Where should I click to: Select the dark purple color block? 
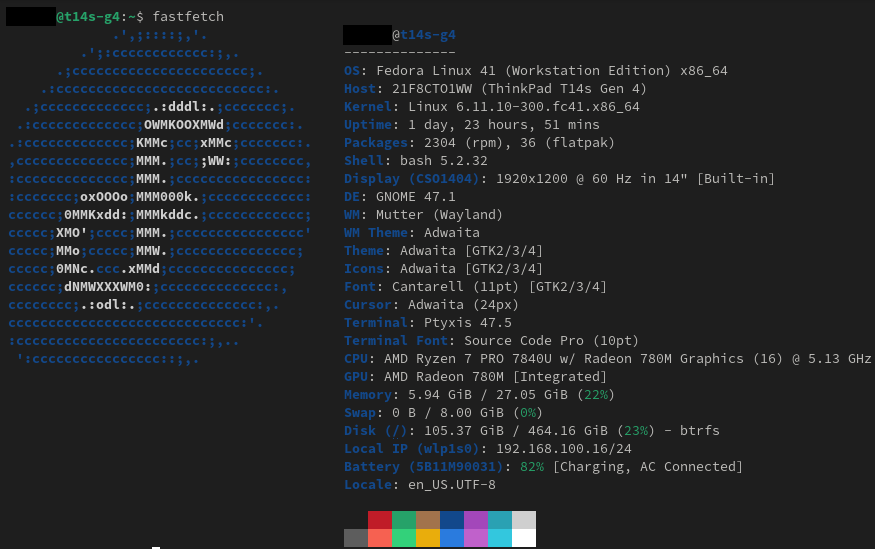(475, 520)
